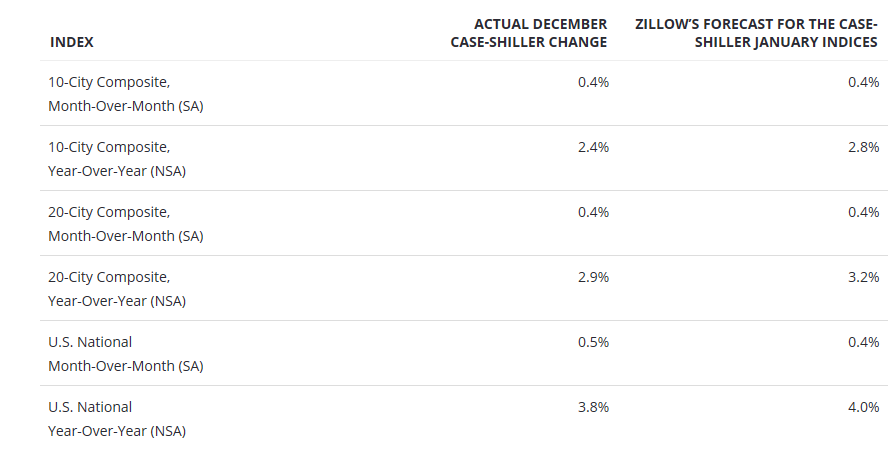Select the U.S. National Month-Over-Month row label
Viewport: 891px width, 458px height.
125,353
